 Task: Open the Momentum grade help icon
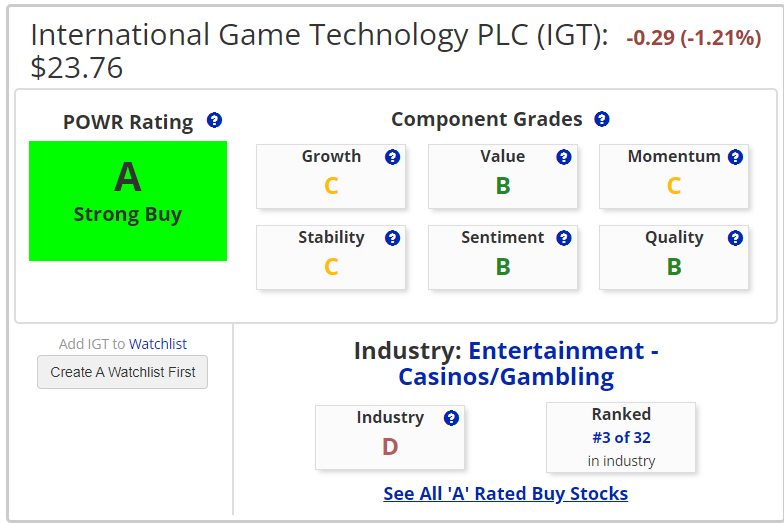coord(736,157)
